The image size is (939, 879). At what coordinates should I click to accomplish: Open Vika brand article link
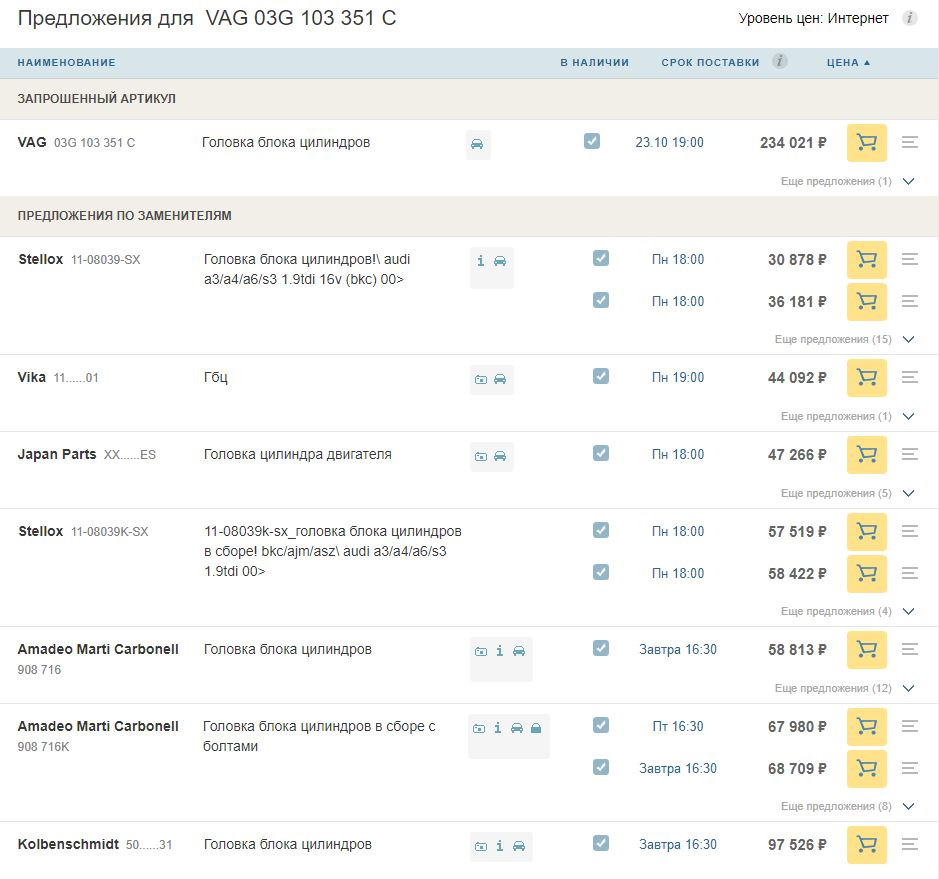[58, 377]
